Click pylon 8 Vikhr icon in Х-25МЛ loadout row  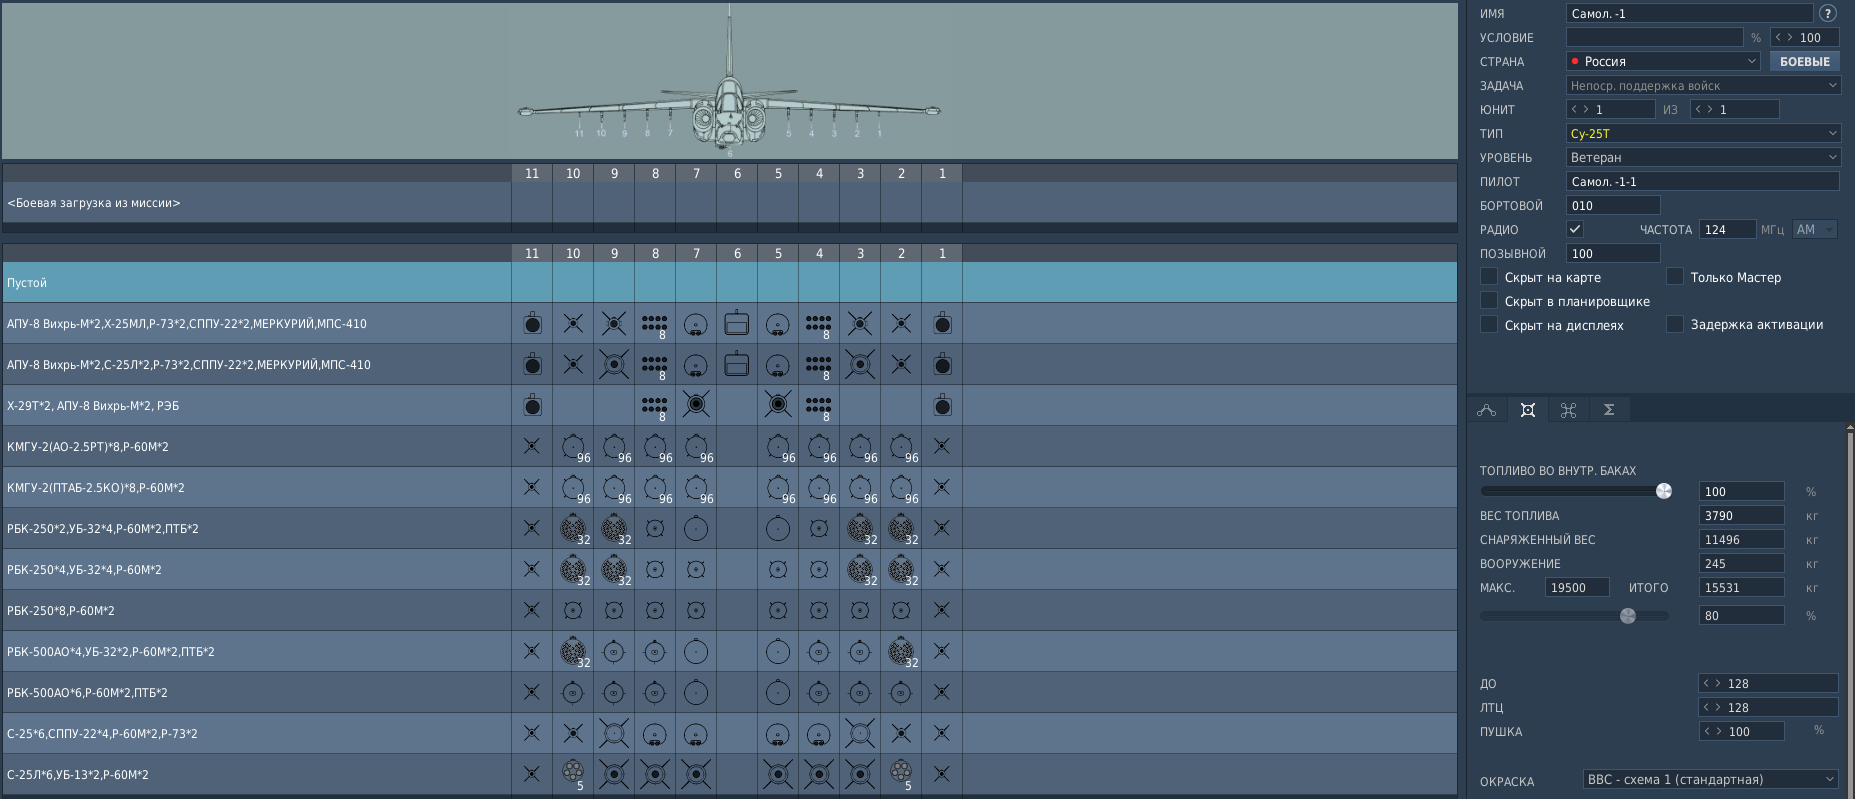click(654, 325)
